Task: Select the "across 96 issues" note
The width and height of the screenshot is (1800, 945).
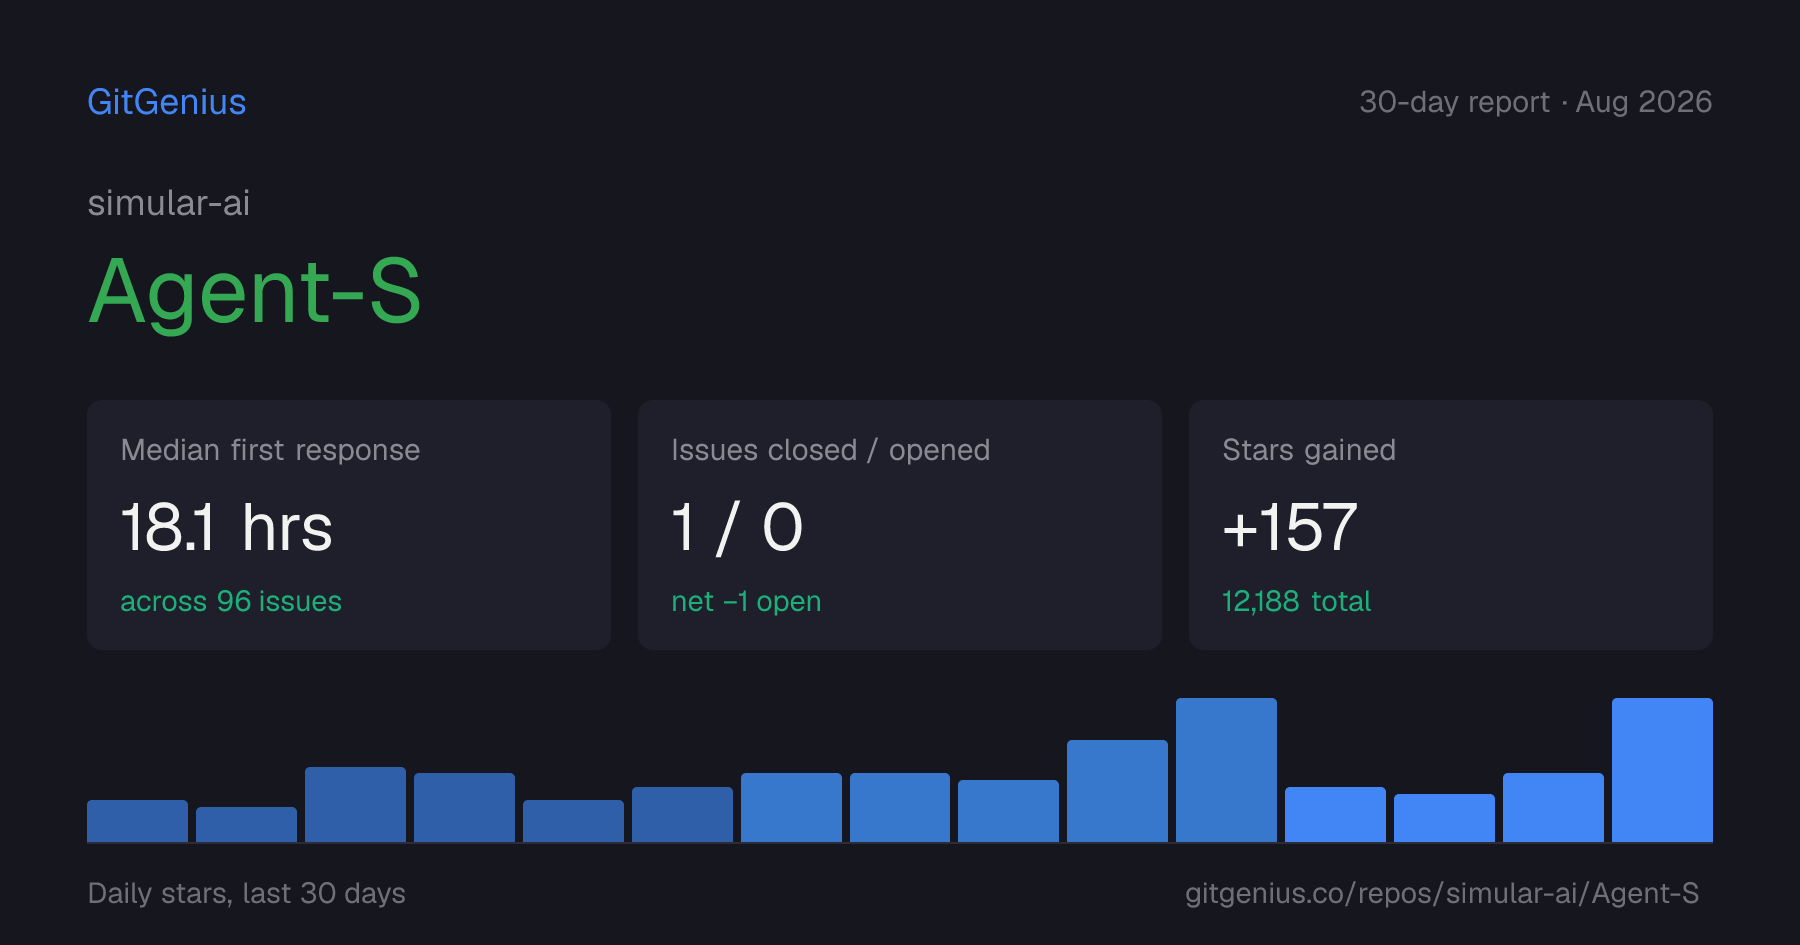Action: tap(231, 601)
